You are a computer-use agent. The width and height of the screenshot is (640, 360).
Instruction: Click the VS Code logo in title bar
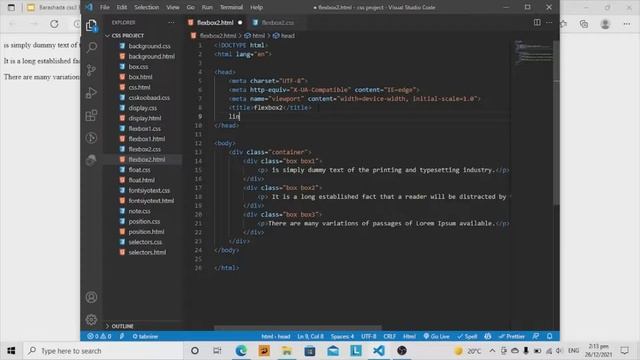pos(89,7)
